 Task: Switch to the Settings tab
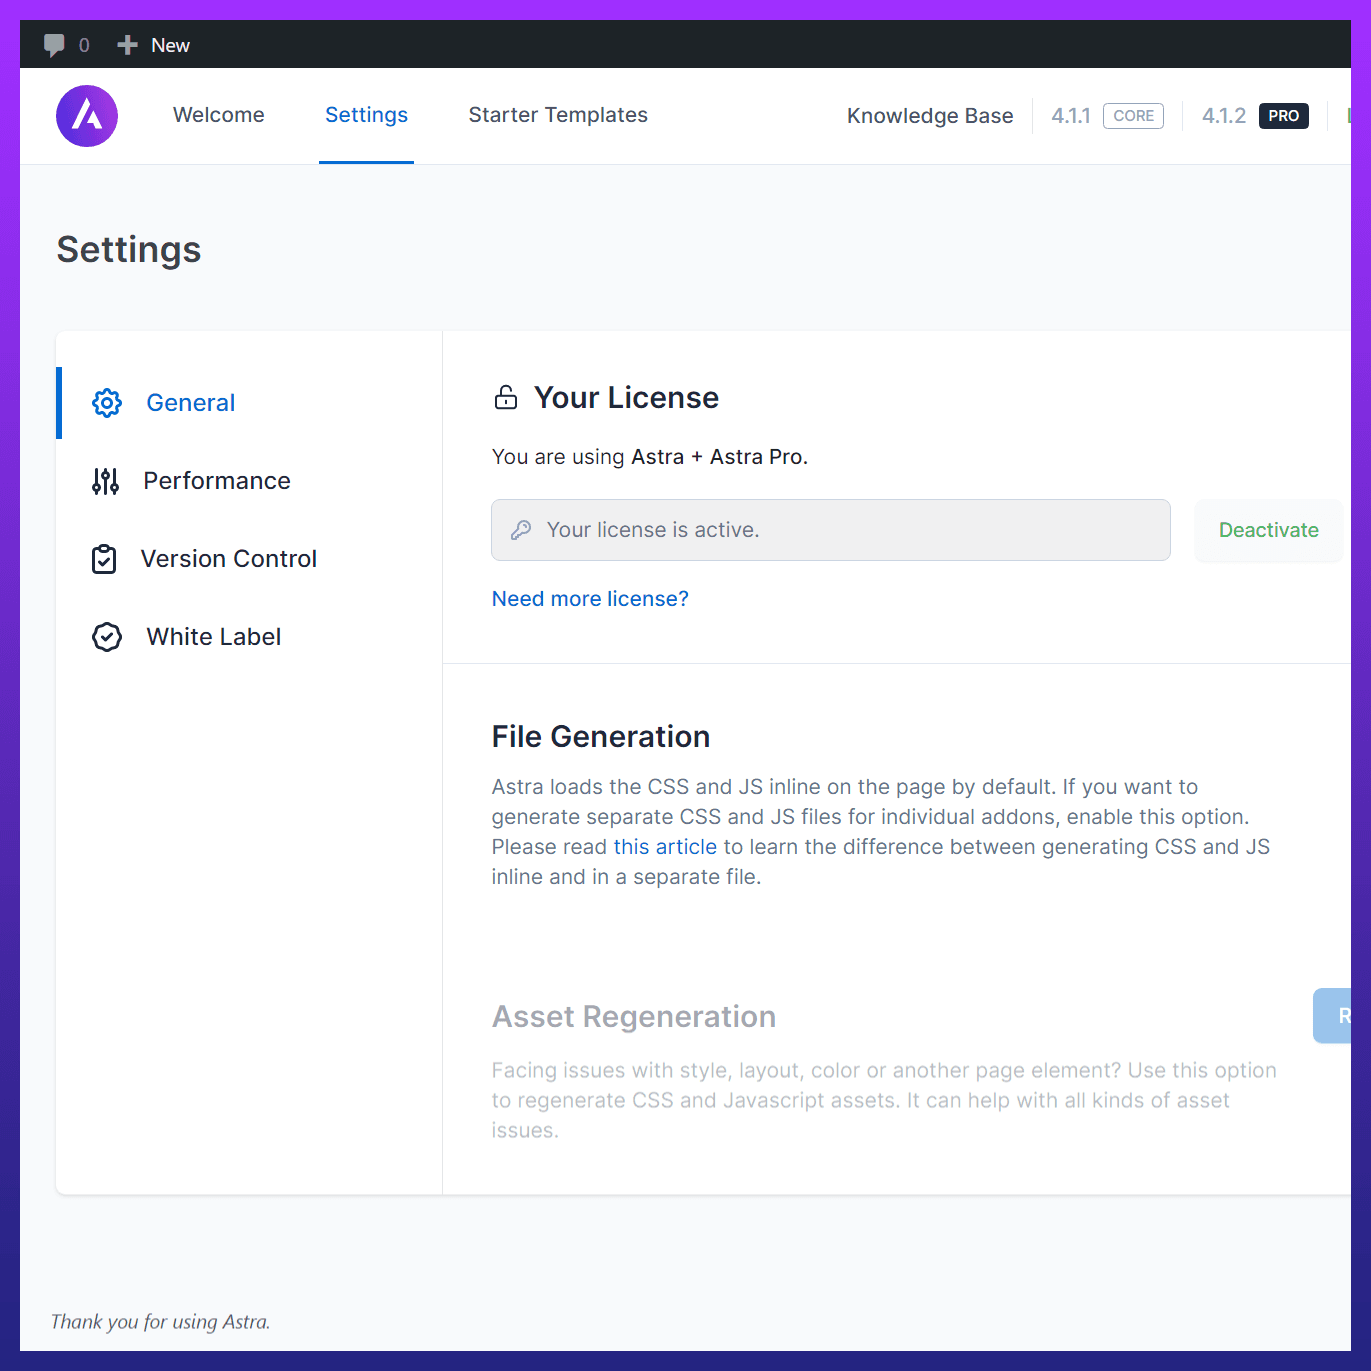[x=366, y=115]
